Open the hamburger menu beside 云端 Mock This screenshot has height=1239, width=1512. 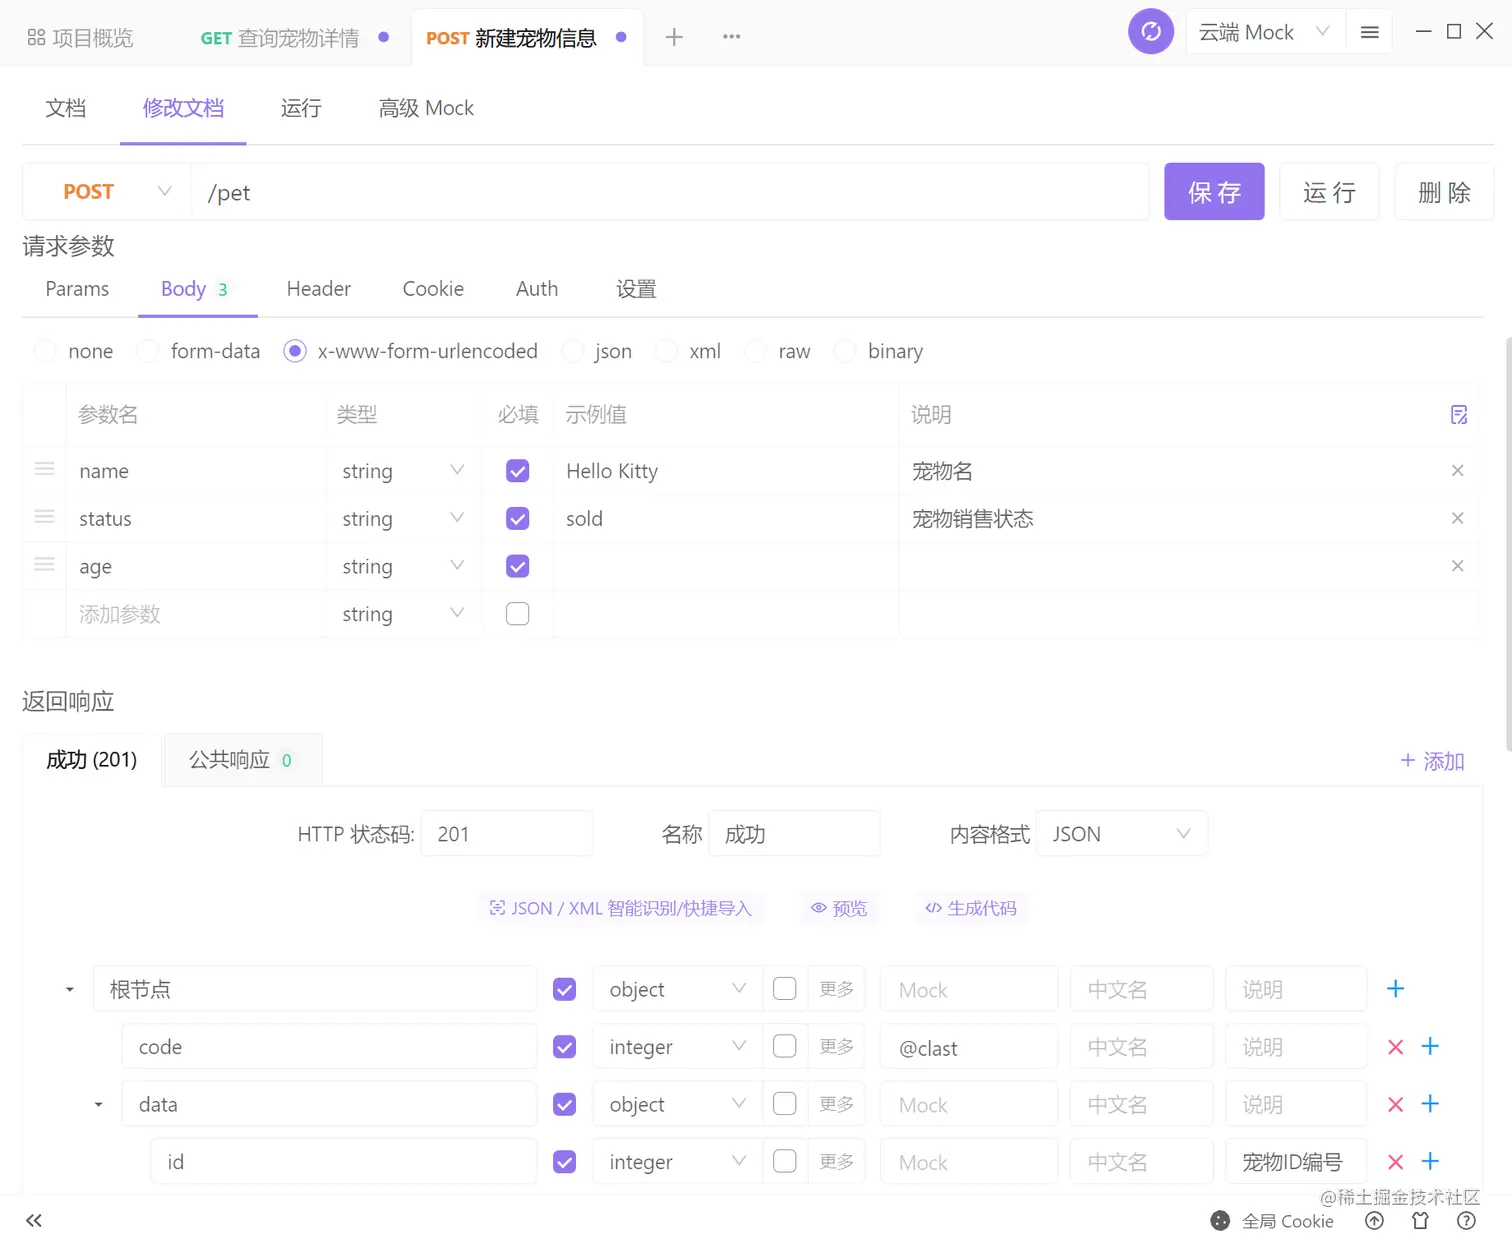(1369, 31)
